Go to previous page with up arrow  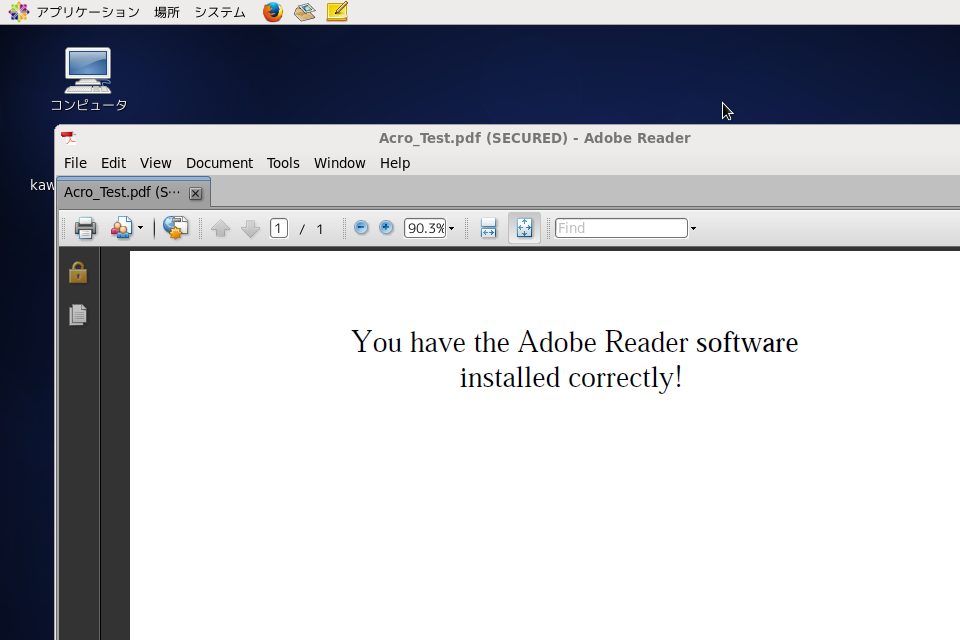point(221,229)
